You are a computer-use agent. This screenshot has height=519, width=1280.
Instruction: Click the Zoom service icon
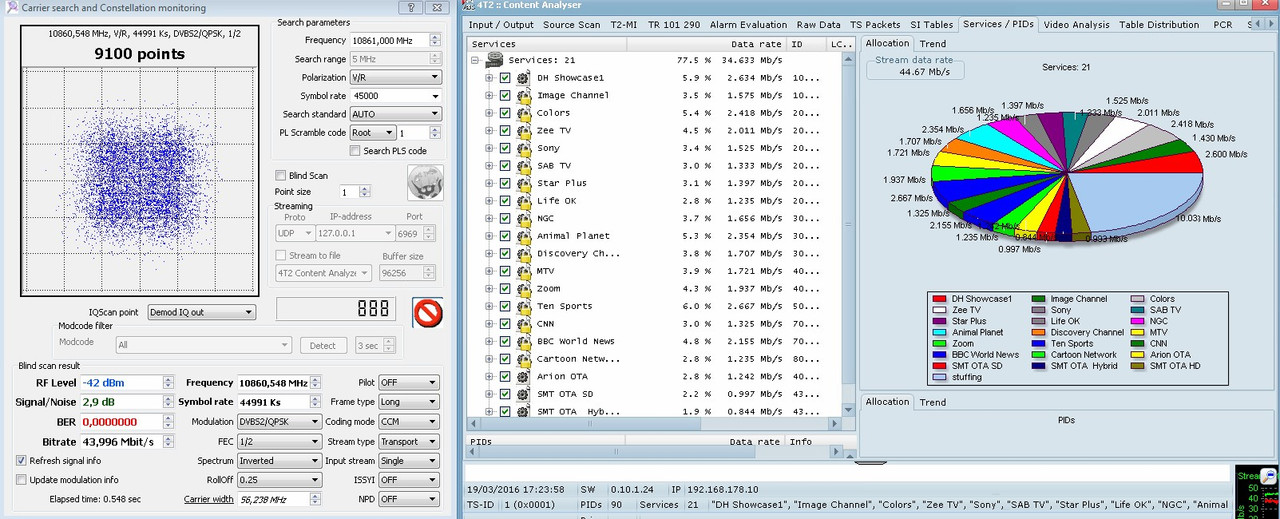coord(523,288)
